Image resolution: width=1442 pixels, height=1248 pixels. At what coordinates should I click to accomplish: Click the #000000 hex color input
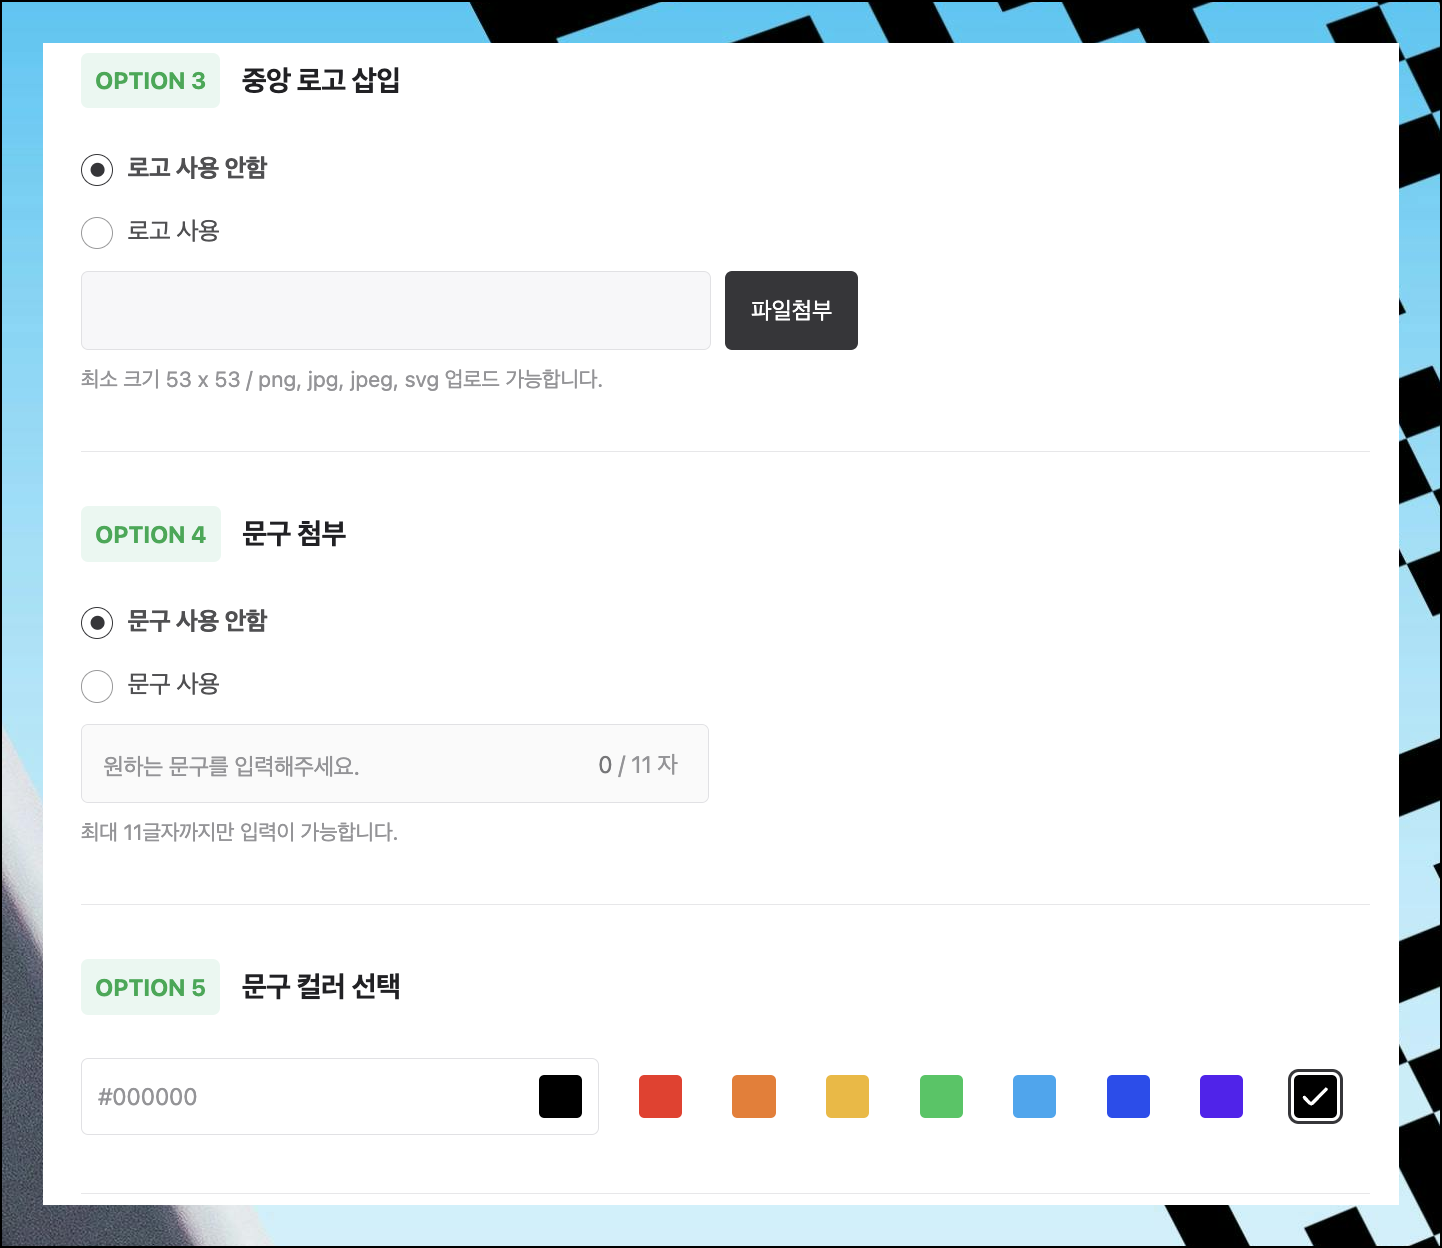(340, 1096)
